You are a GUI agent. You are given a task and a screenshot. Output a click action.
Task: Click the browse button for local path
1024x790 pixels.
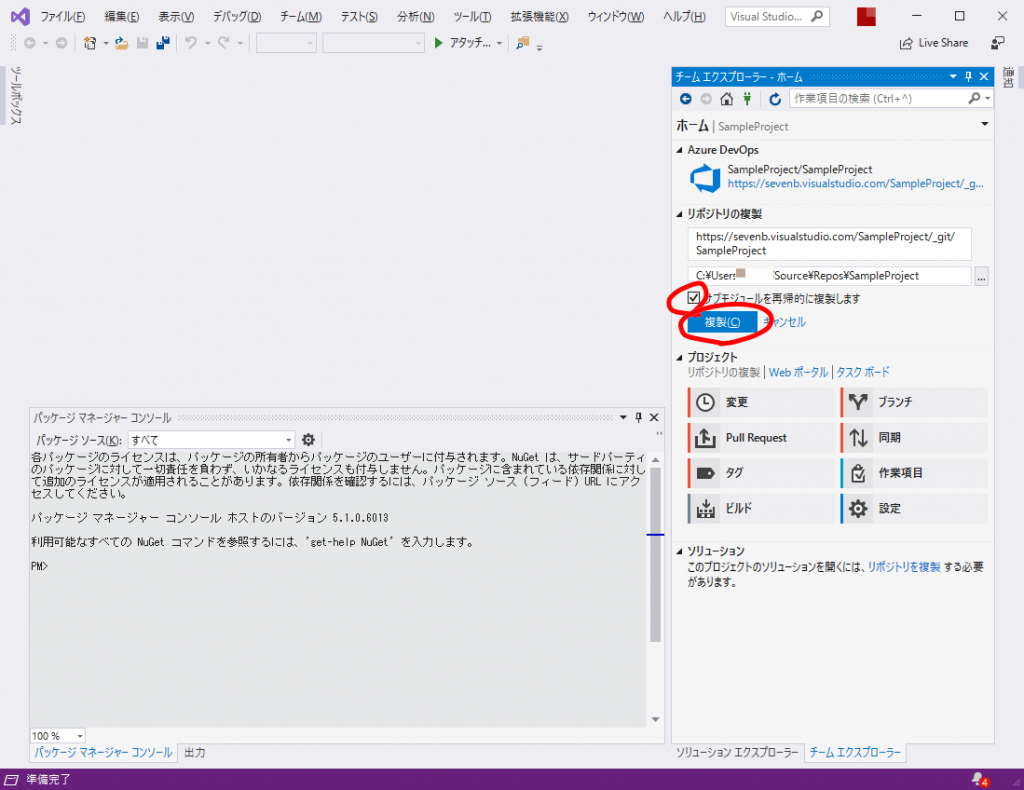981,276
